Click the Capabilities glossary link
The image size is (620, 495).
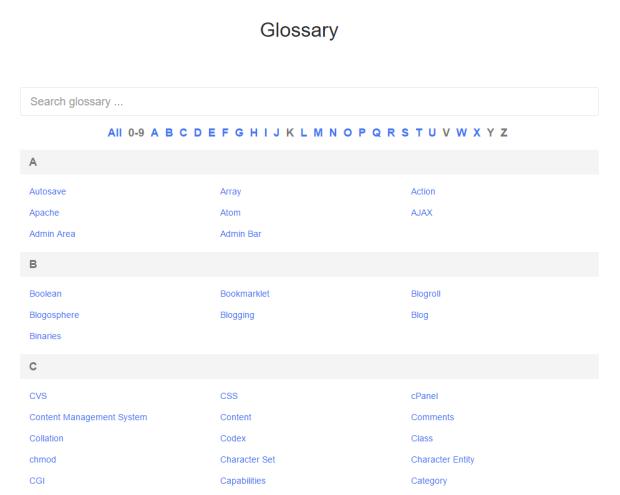pos(243,481)
